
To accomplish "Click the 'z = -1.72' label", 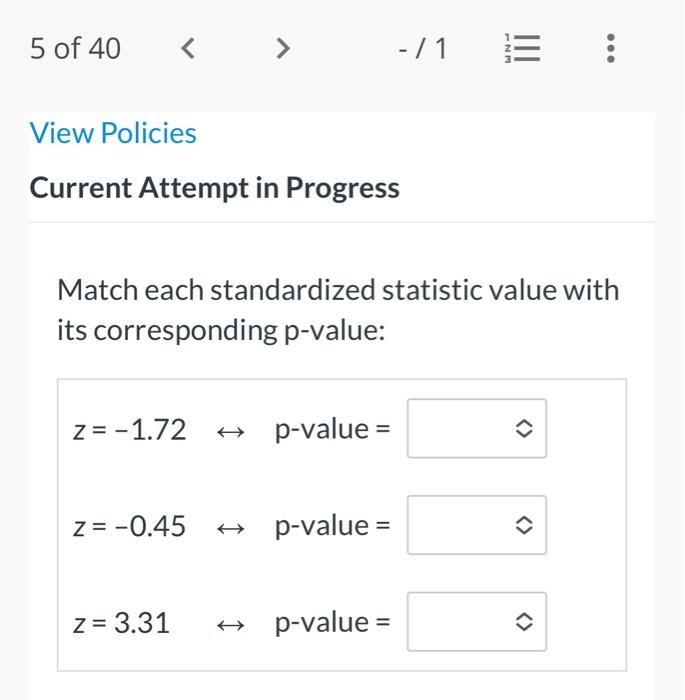I will (x=130, y=430).
